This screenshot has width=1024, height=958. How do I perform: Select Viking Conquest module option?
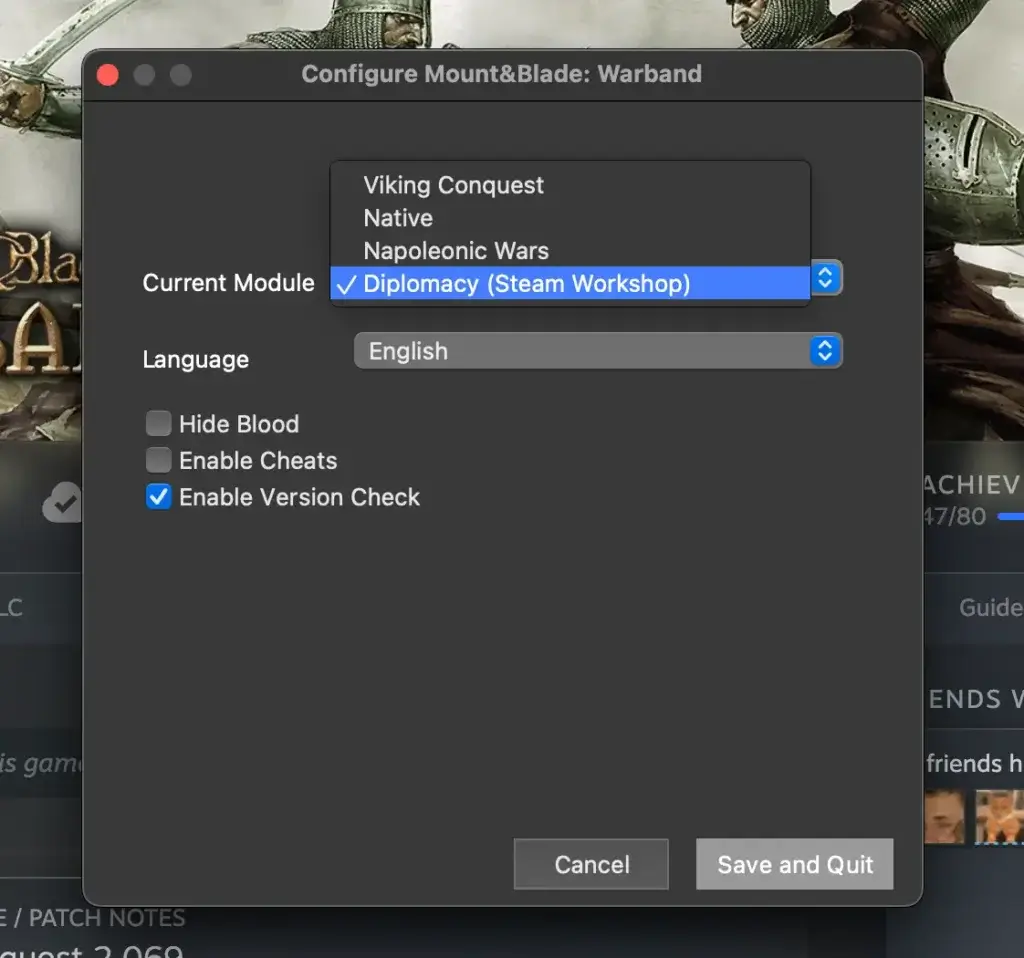570,185
